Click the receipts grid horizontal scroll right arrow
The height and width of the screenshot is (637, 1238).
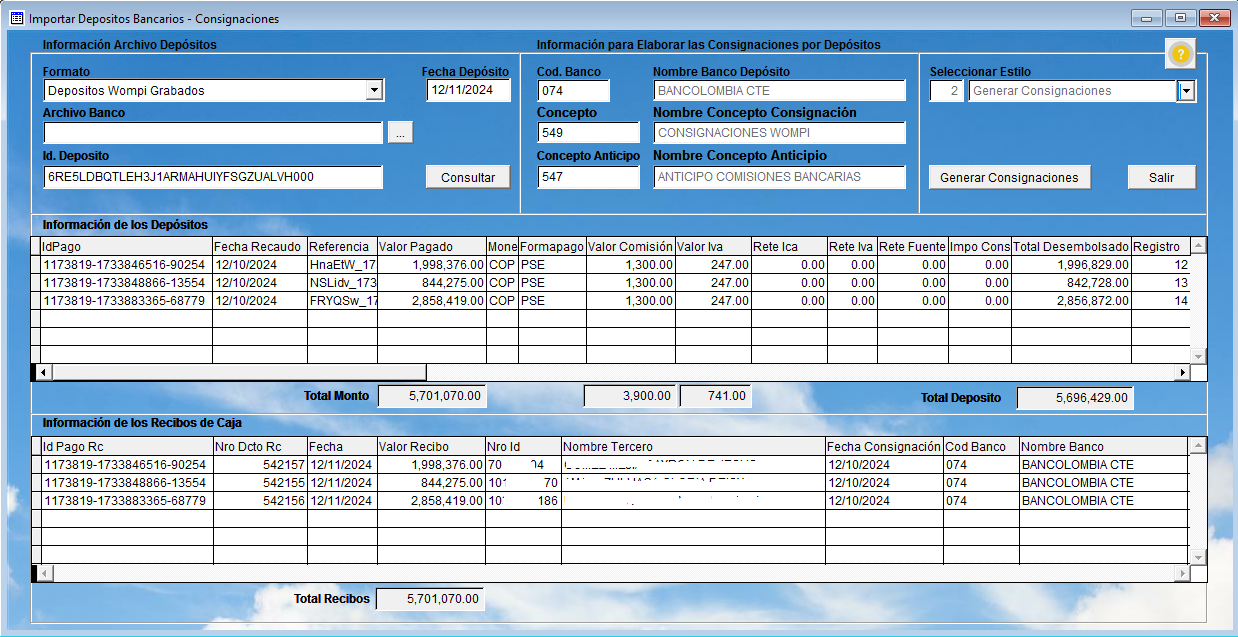[1182, 573]
